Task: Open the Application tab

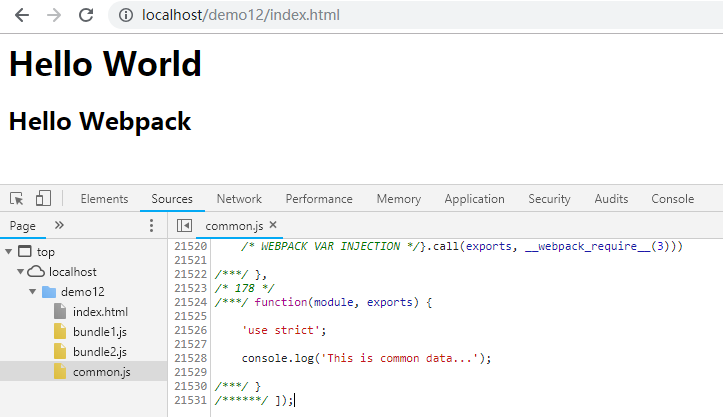Action: (x=474, y=199)
